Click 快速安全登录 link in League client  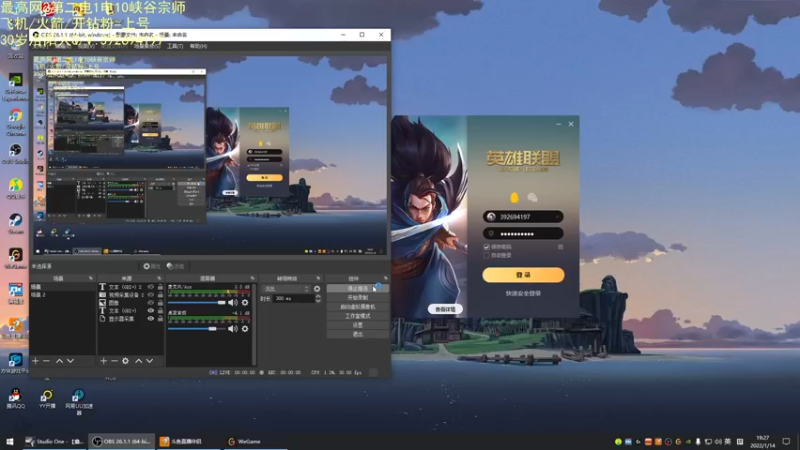point(523,293)
